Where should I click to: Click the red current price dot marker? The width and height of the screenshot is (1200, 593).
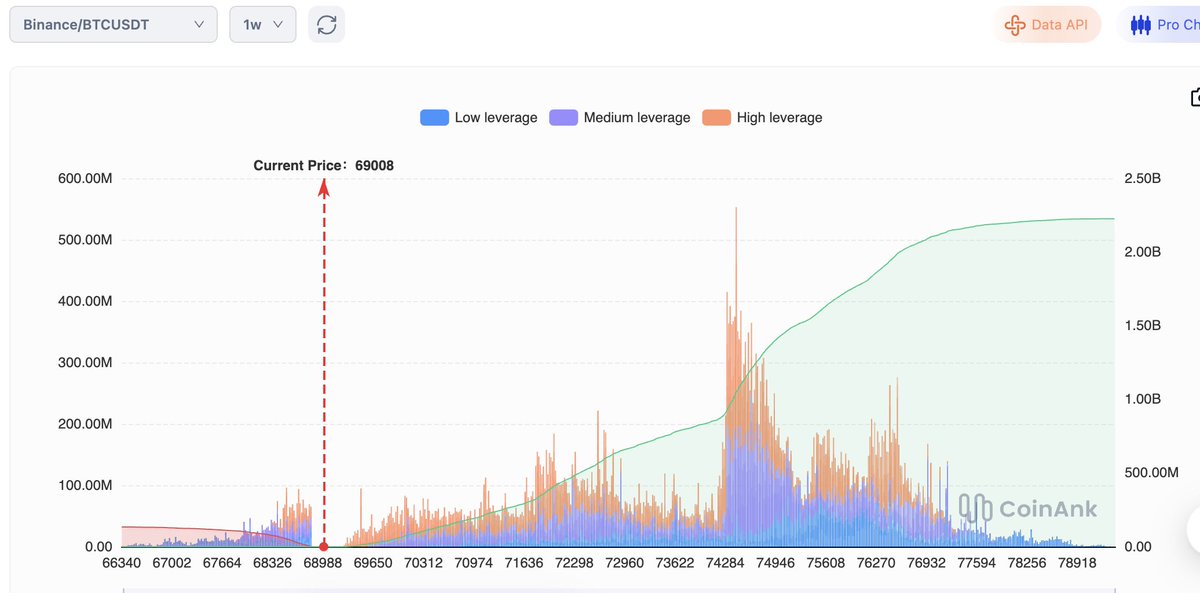pyautogui.click(x=323, y=547)
